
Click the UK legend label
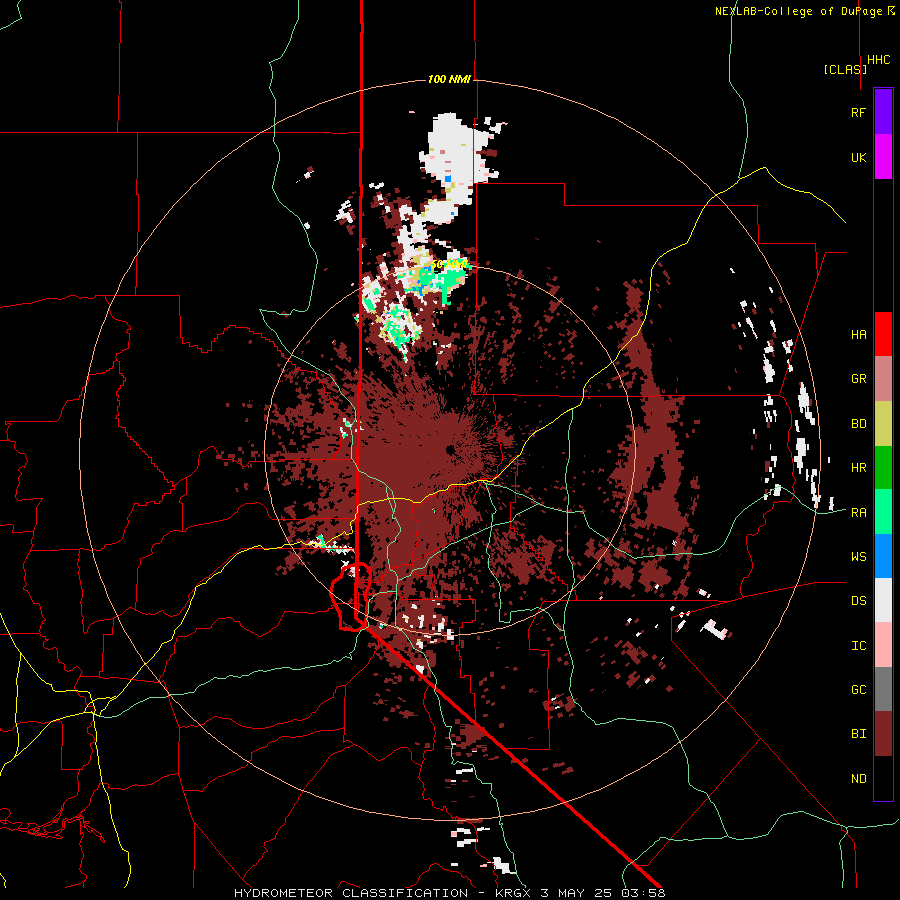click(x=859, y=157)
